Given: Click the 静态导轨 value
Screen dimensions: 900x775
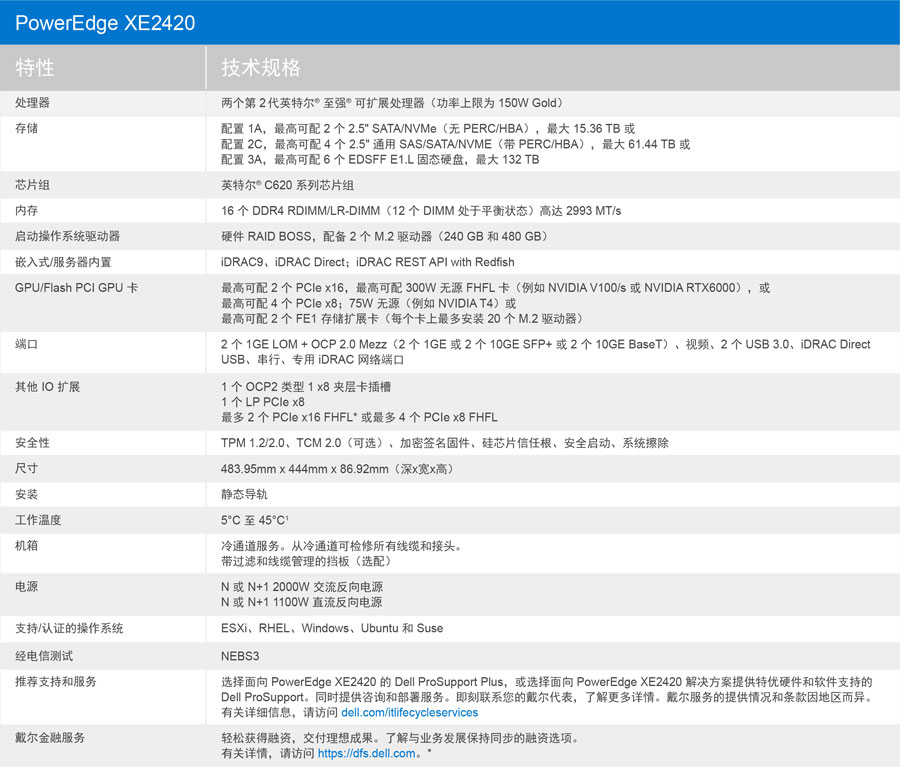Looking at the screenshot, I should [244, 494].
